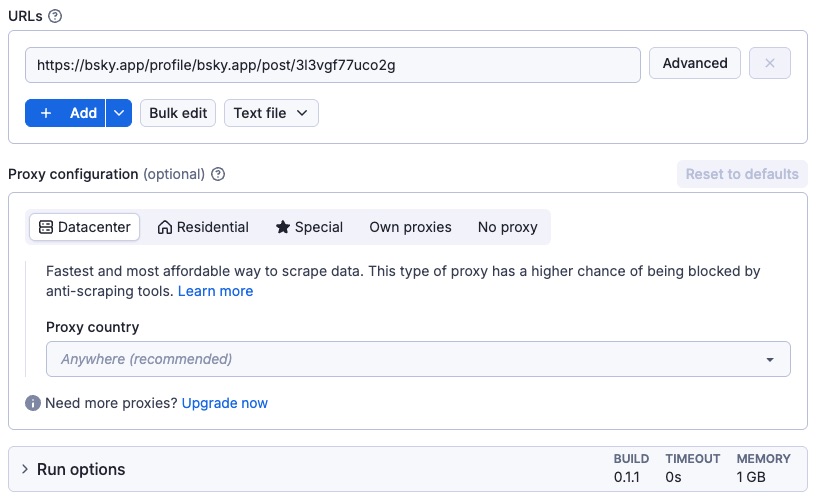Follow the Learn more link
This screenshot has width=821, height=501.
click(x=215, y=291)
